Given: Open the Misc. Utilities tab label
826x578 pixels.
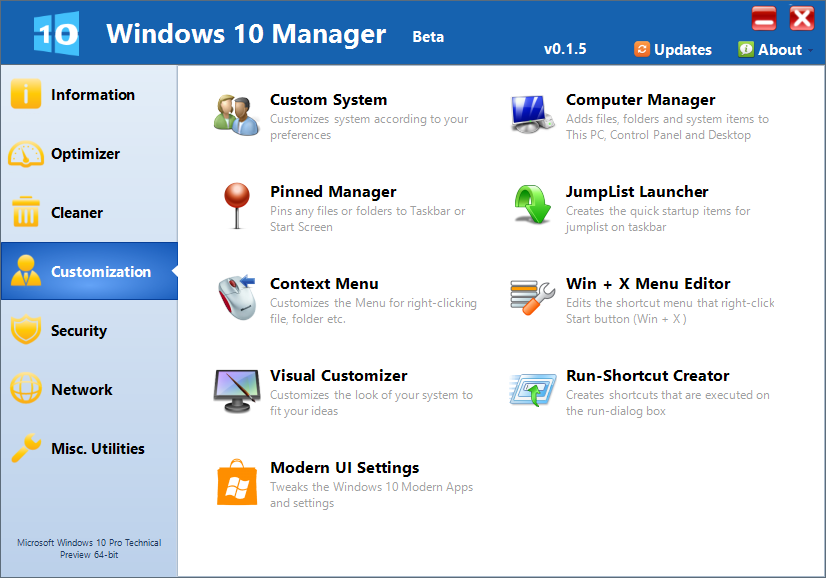Looking at the screenshot, I should click(98, 449).
